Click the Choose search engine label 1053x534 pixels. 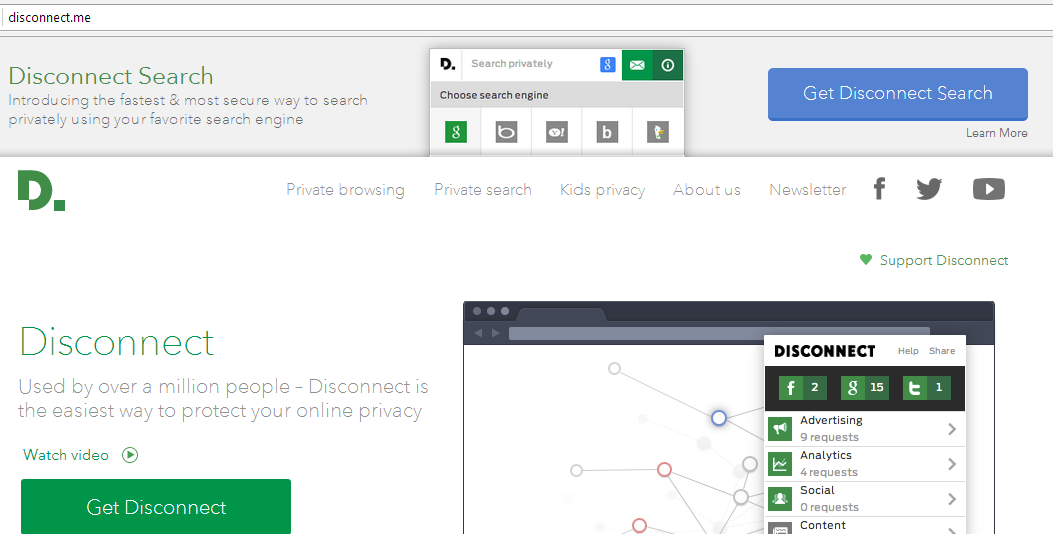pos(494,95)
